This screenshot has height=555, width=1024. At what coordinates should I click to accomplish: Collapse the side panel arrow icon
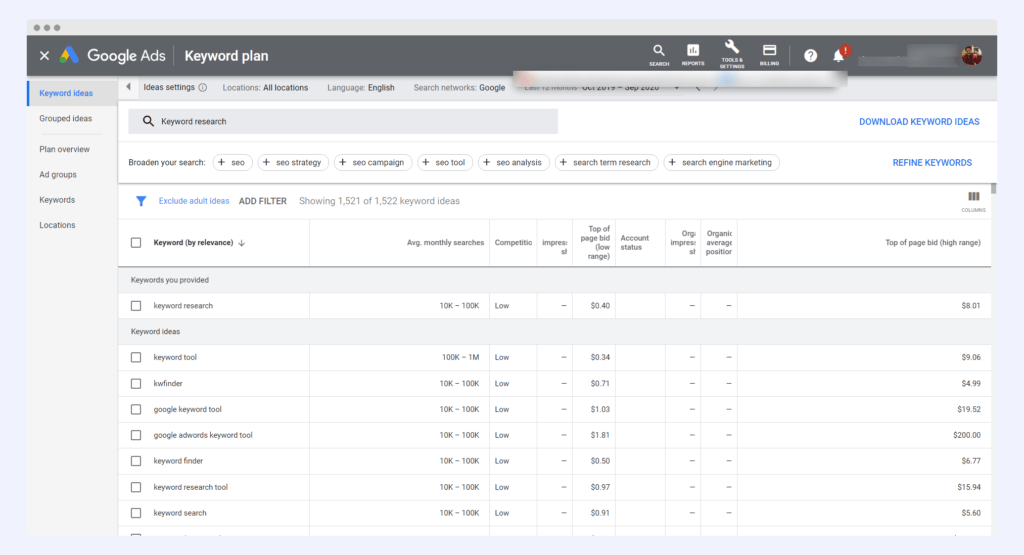pos(128,87)
